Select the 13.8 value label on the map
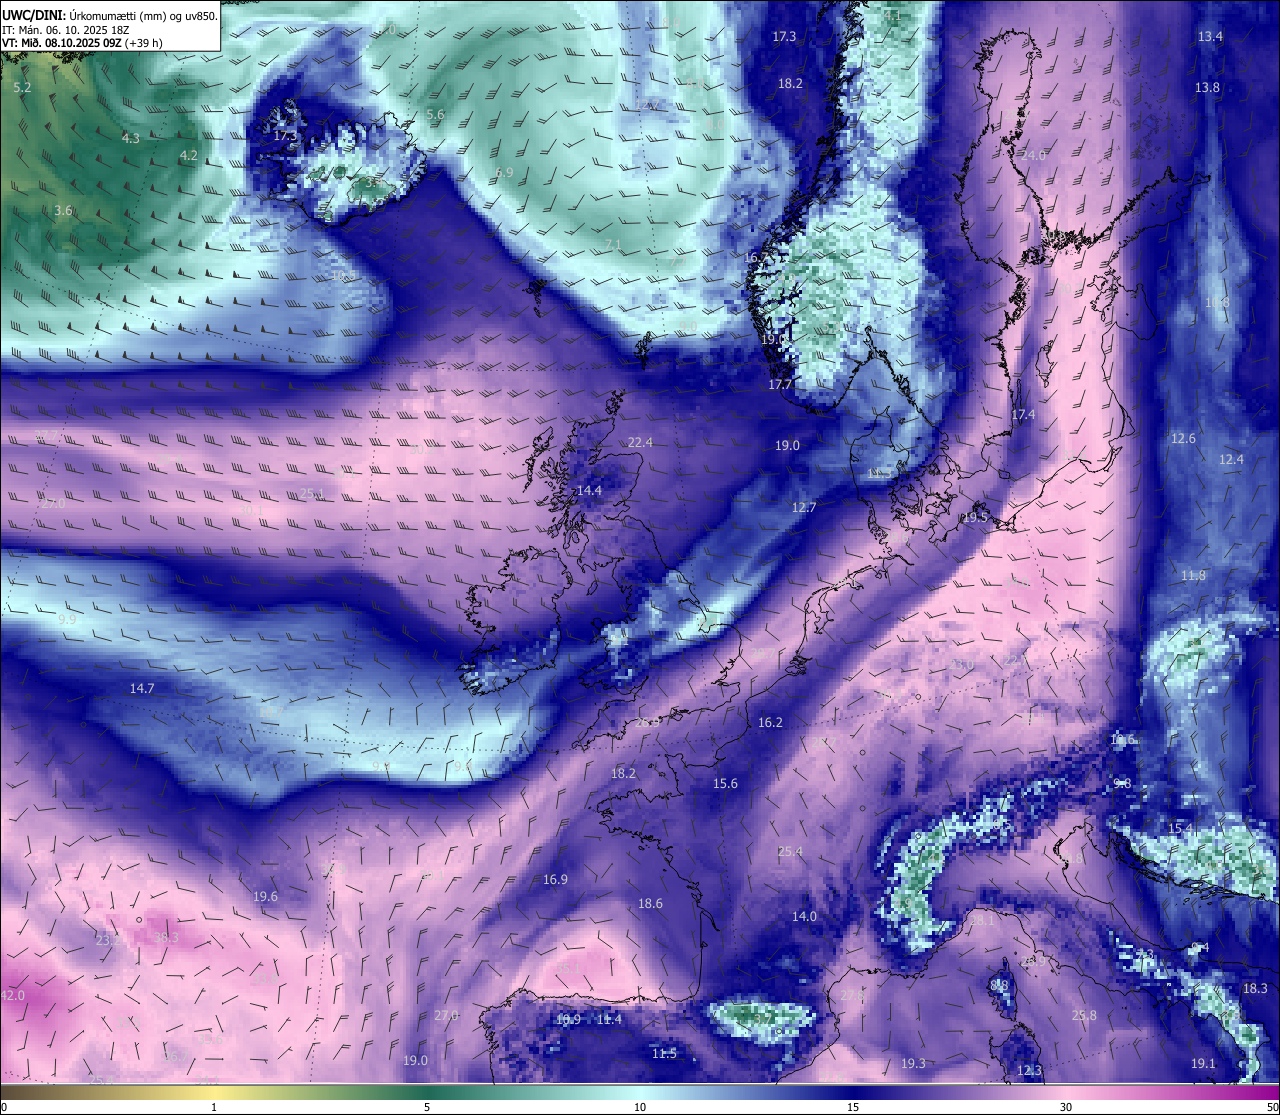The width and height of the screenshot is (1280, 1115). 1207,87
